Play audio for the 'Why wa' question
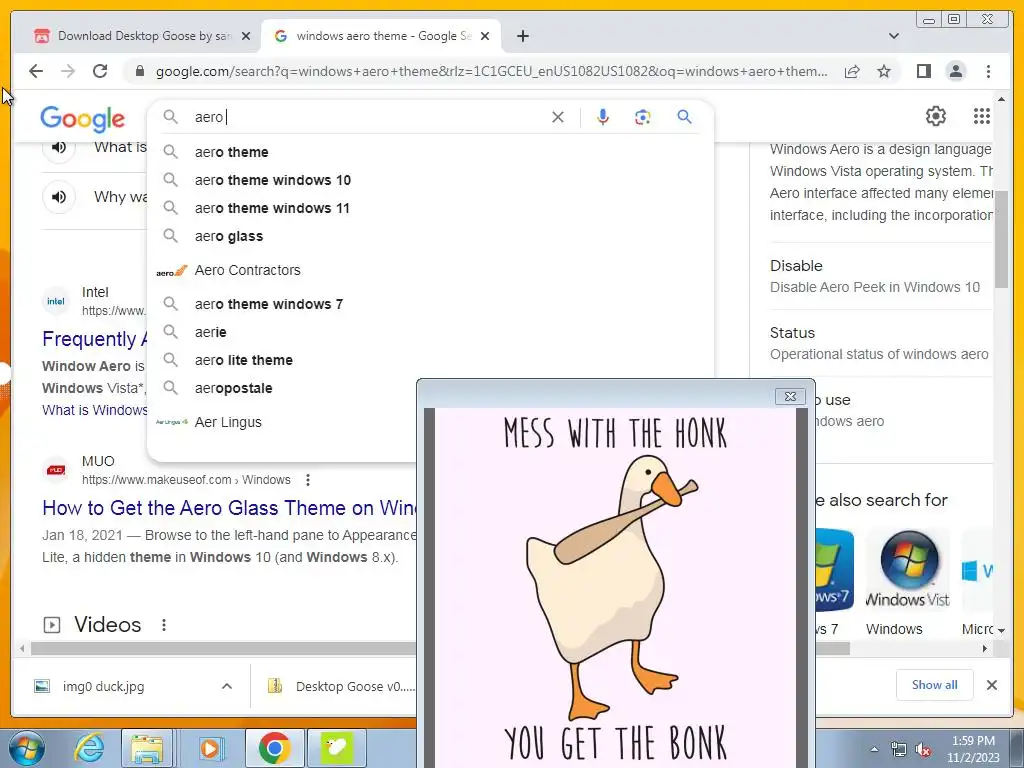The width and height of the screenshot is (1024, 768). [59, 197]
